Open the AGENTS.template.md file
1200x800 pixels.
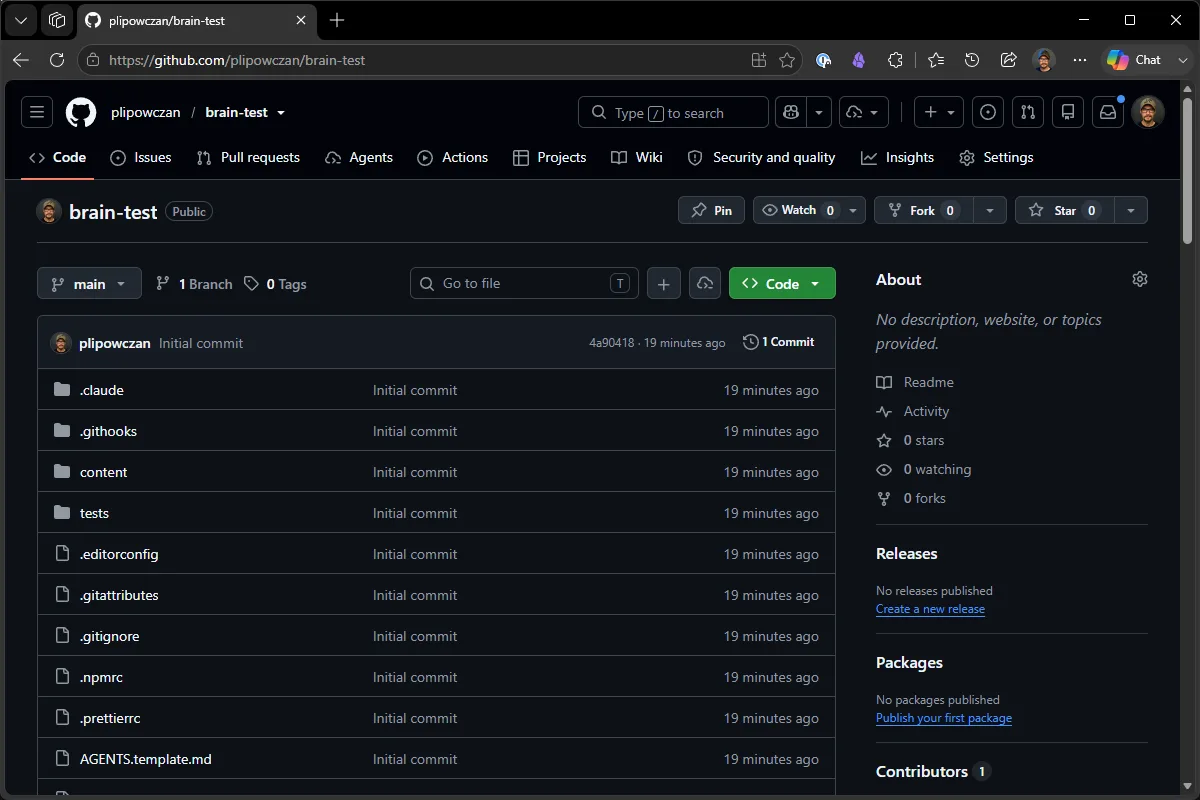(146, 759)
